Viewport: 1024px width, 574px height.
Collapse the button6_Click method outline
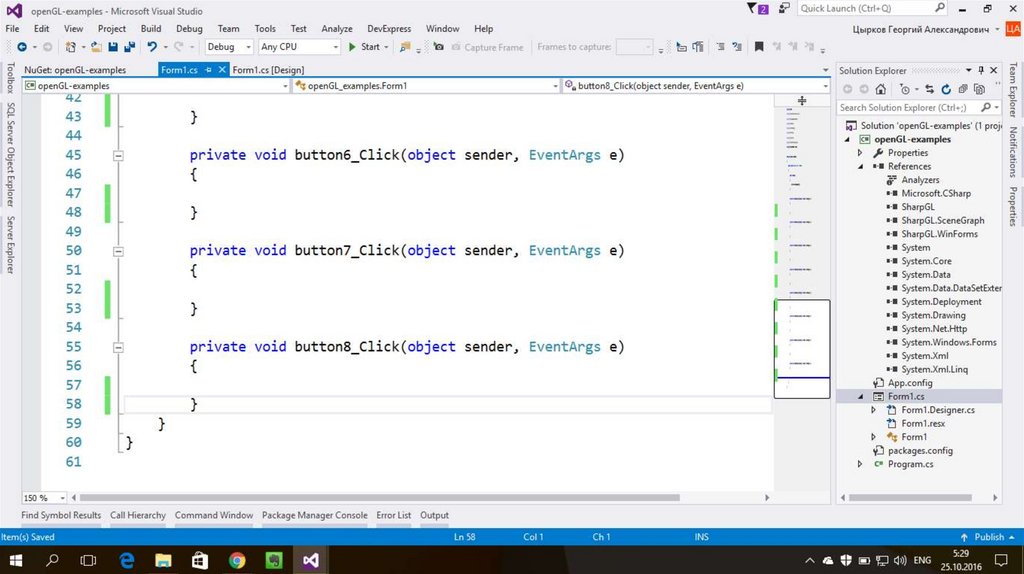point(118,156)
